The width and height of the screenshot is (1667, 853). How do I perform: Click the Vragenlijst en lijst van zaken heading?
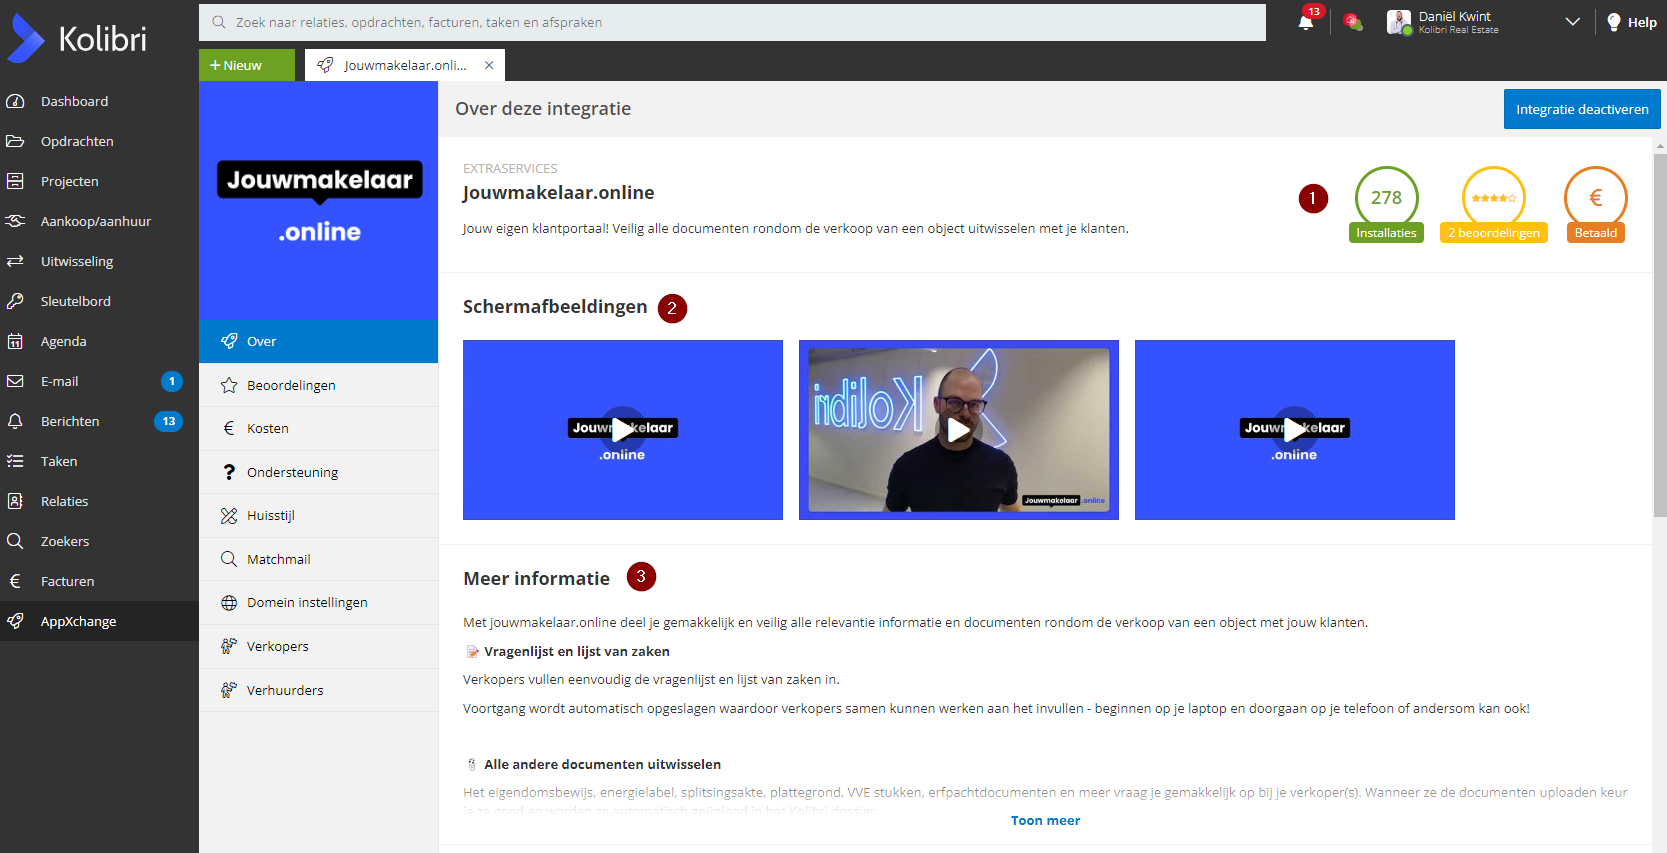pyautogui.click(x=577, y=651)
